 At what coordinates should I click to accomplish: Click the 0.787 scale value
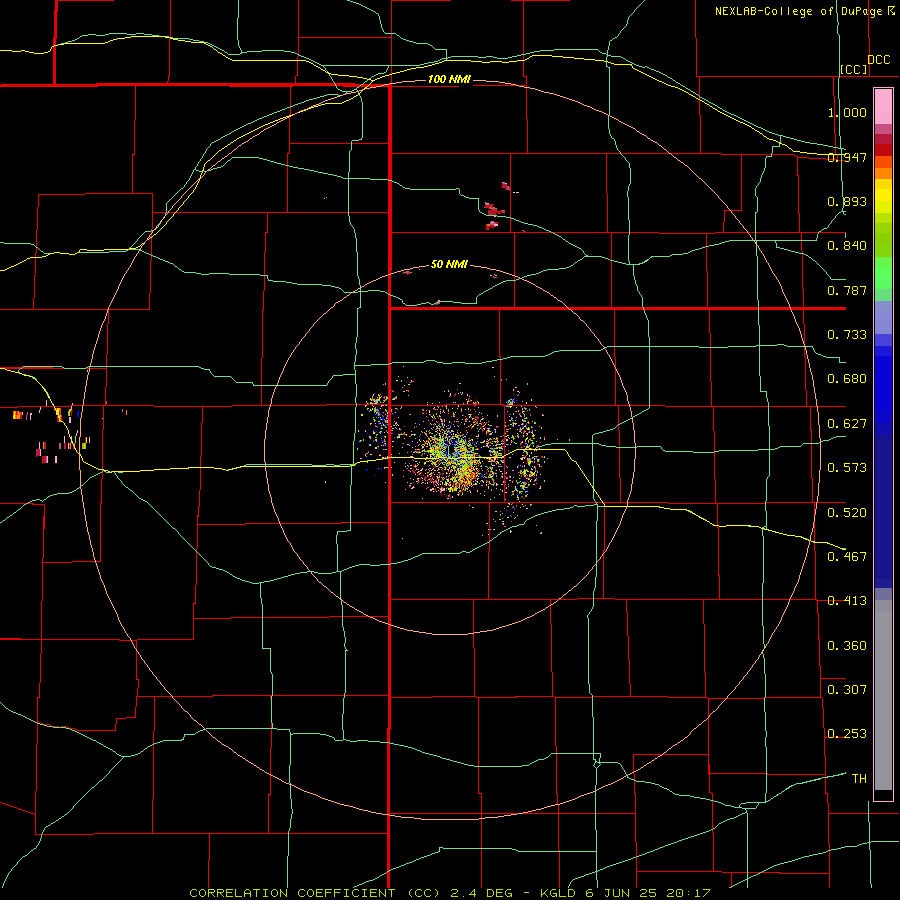tap(847, 290)
